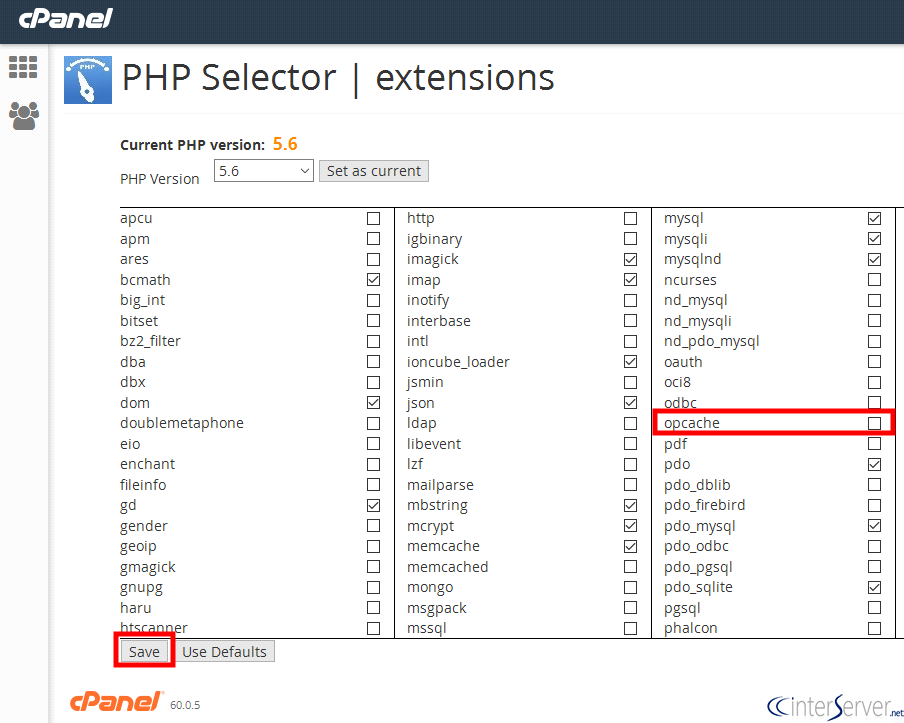Enable the apcu extension checkbox
Image resolution: width=904 pixels, height=723 pixels.
click(374, 219)
